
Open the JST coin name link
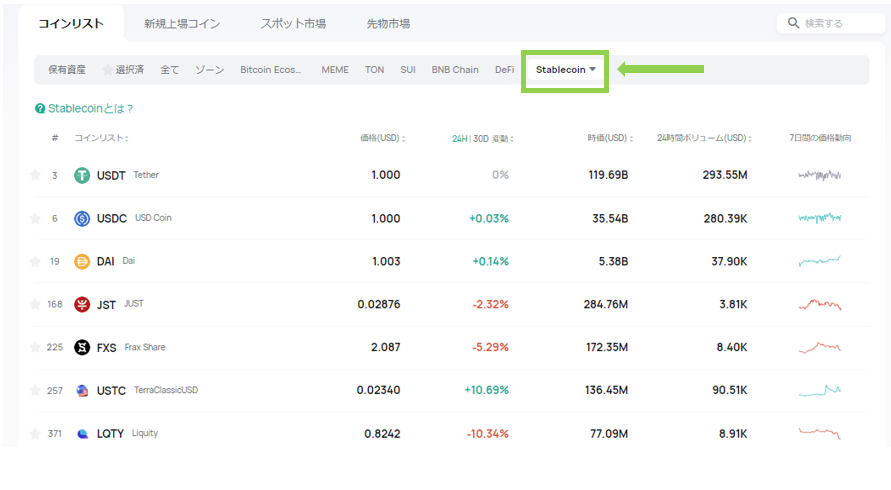click(106, 305)
